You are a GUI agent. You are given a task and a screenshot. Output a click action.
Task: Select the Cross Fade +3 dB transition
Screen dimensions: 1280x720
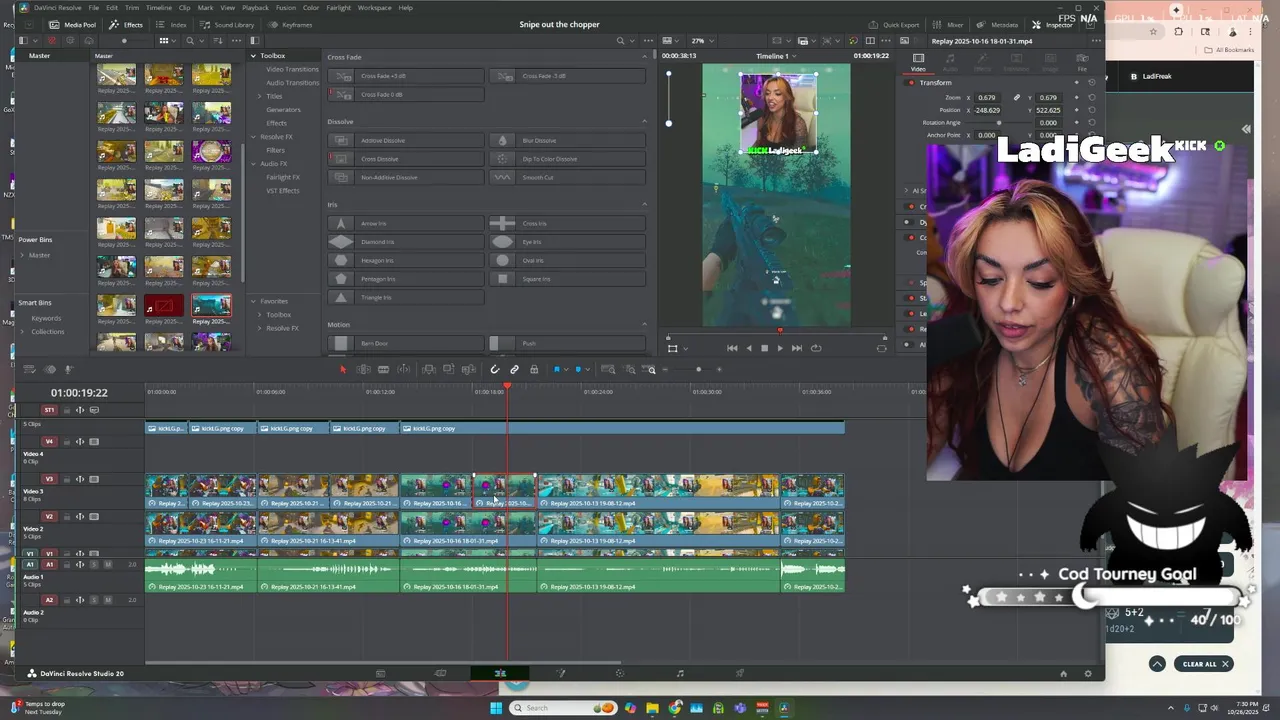[406, 76]
